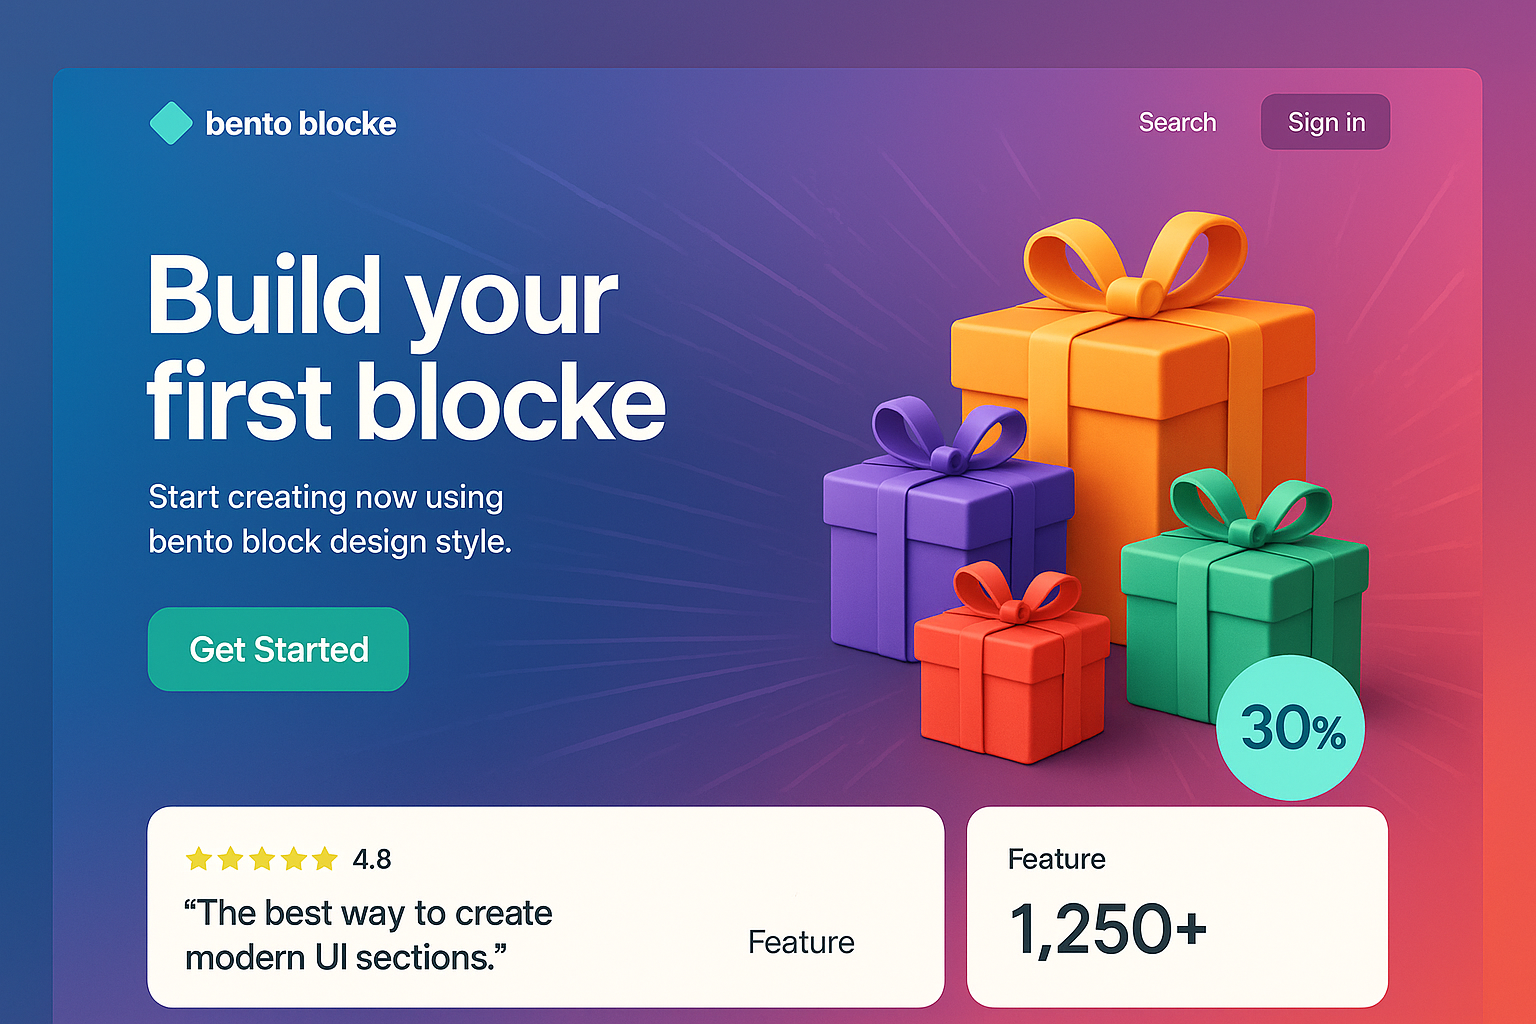Click the "bento blocke" brand name
The height and width of the screenshot is (1024, 1536).
(300, 124)
